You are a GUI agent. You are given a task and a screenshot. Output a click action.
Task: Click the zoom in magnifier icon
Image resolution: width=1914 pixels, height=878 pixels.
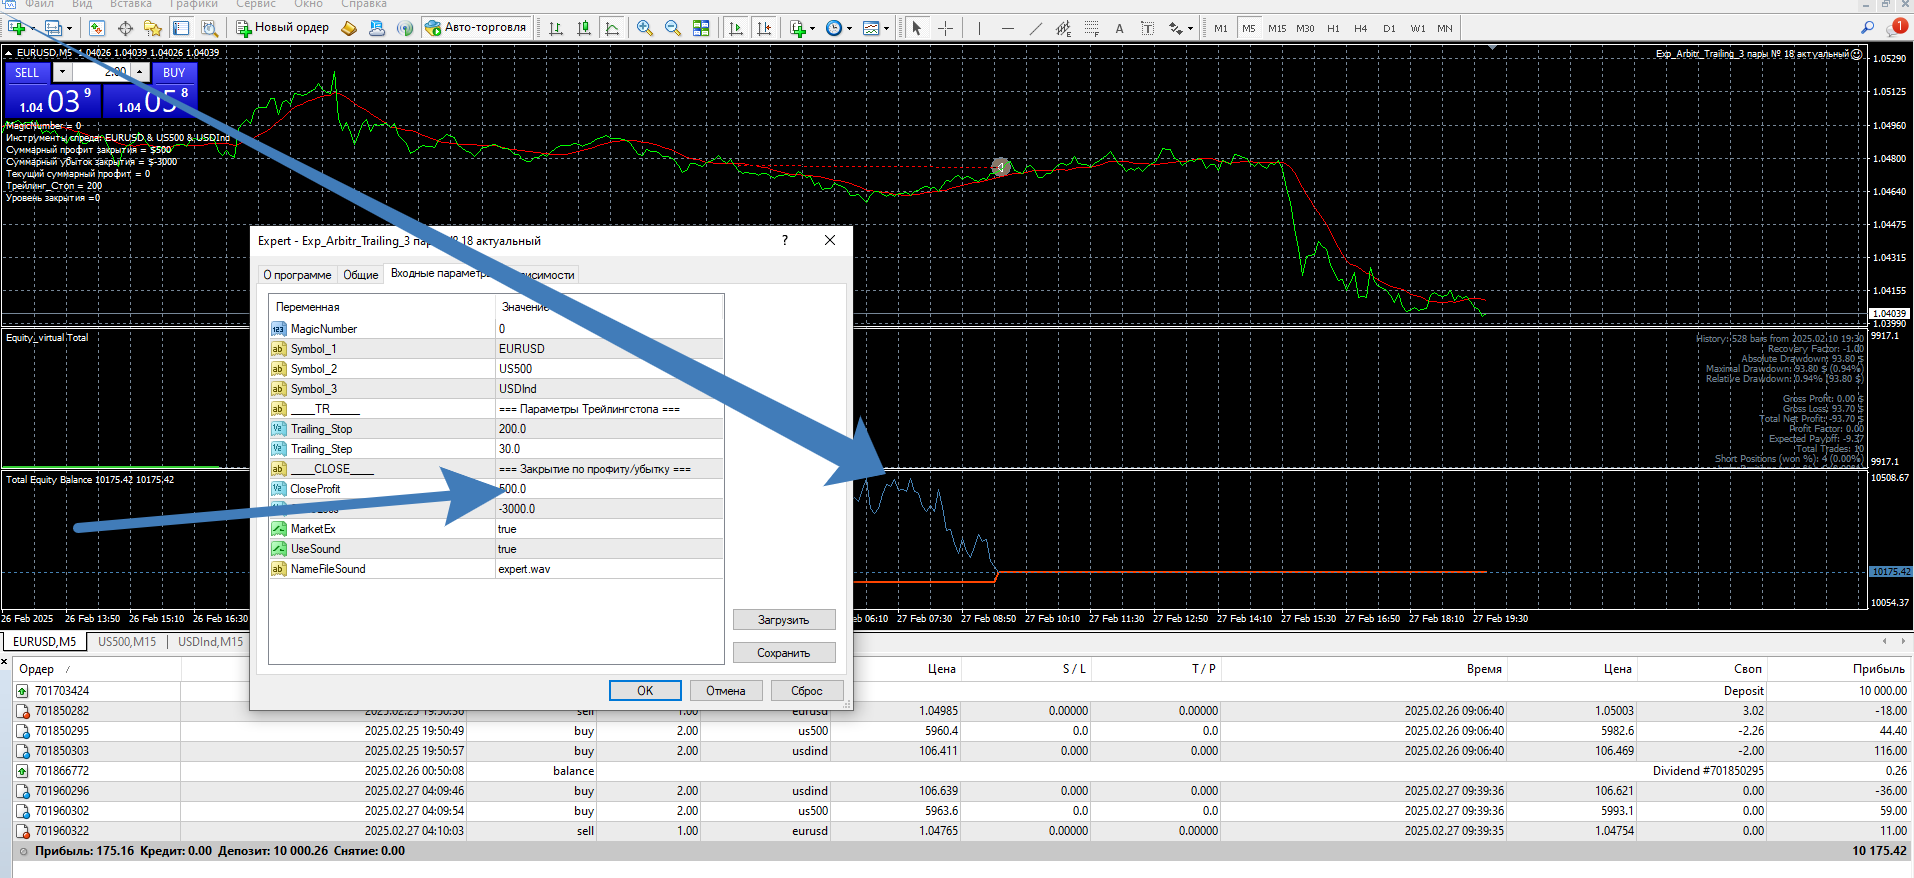645,28
